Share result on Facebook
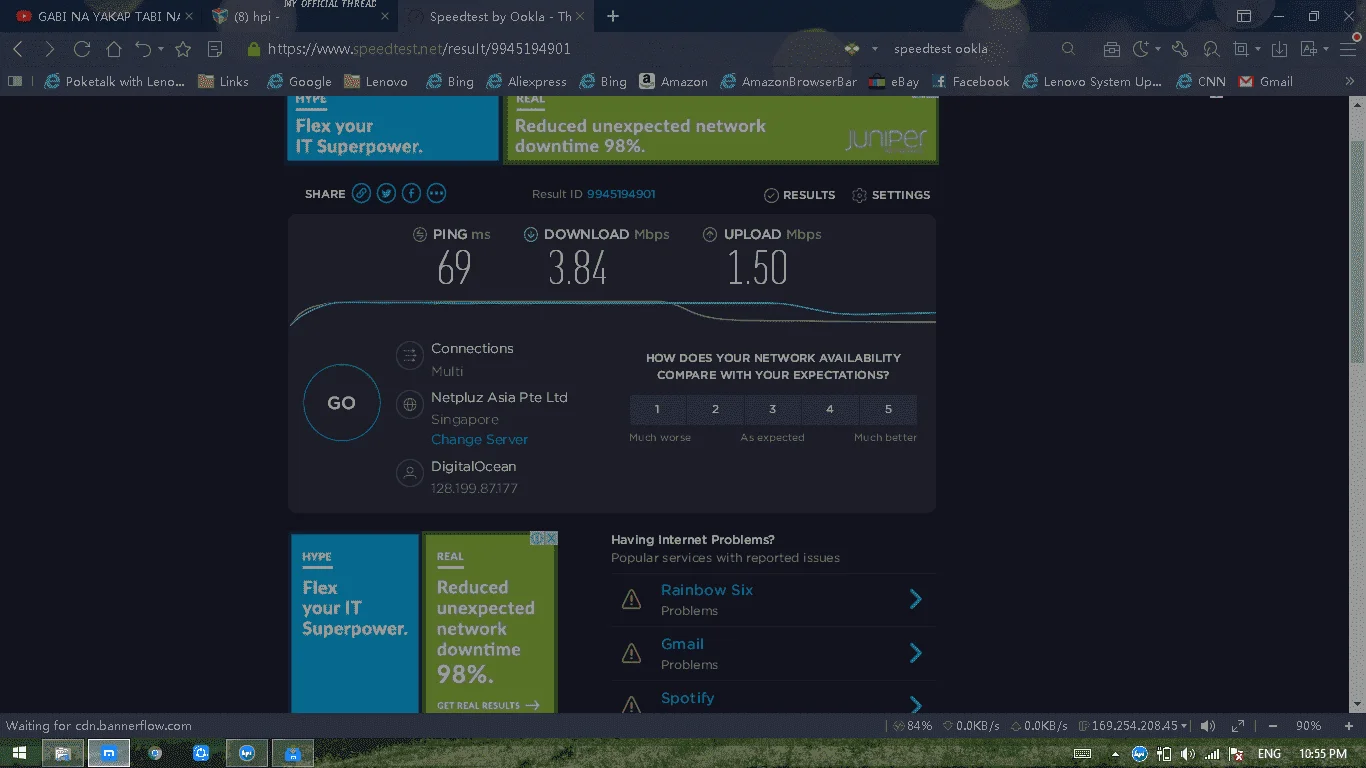Viewport: 1366px width, 768px height. click(x=411, y=194)
